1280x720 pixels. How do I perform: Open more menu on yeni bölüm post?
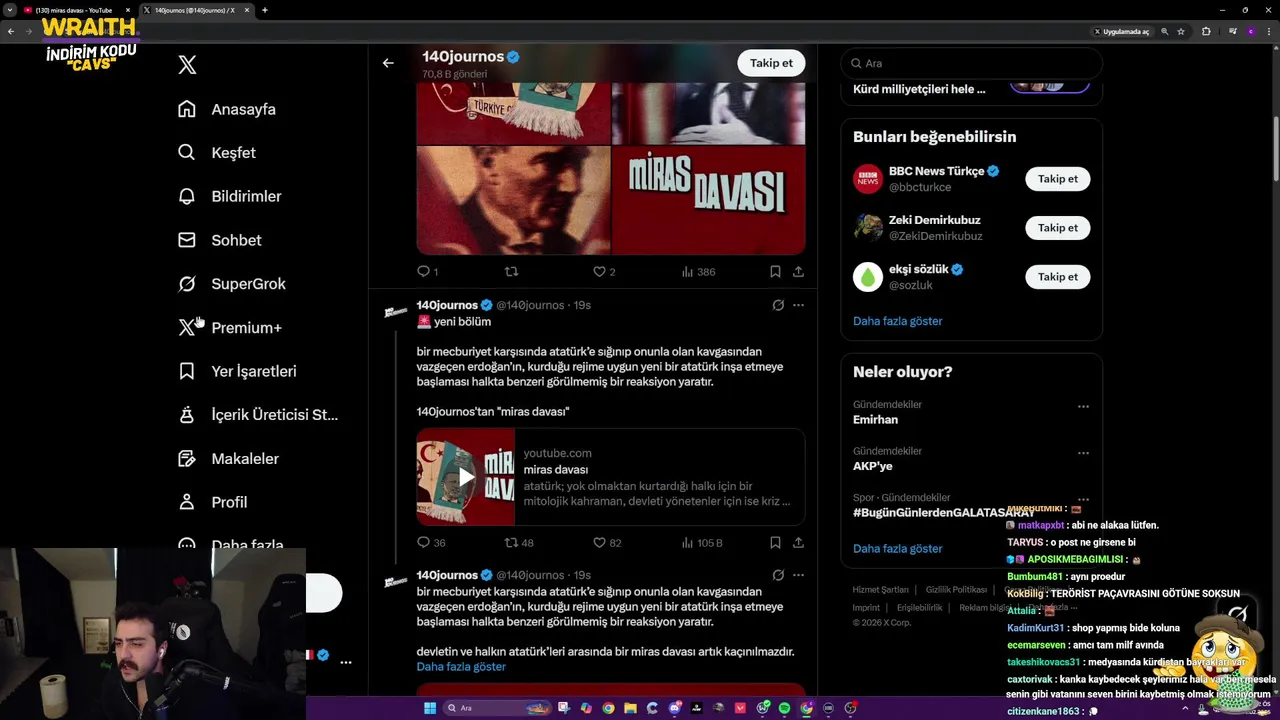[x=798, y=305]
